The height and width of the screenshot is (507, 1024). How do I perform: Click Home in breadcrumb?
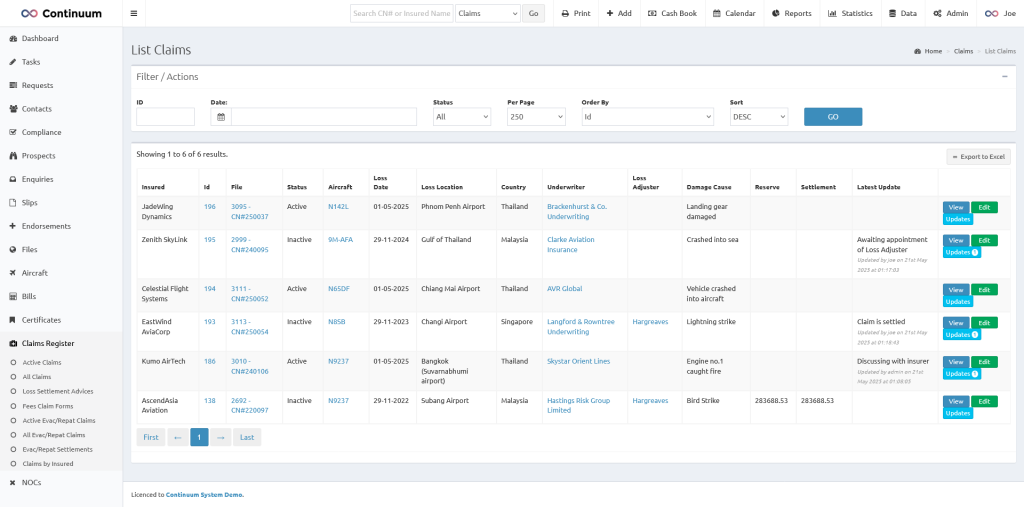[933, 51]
